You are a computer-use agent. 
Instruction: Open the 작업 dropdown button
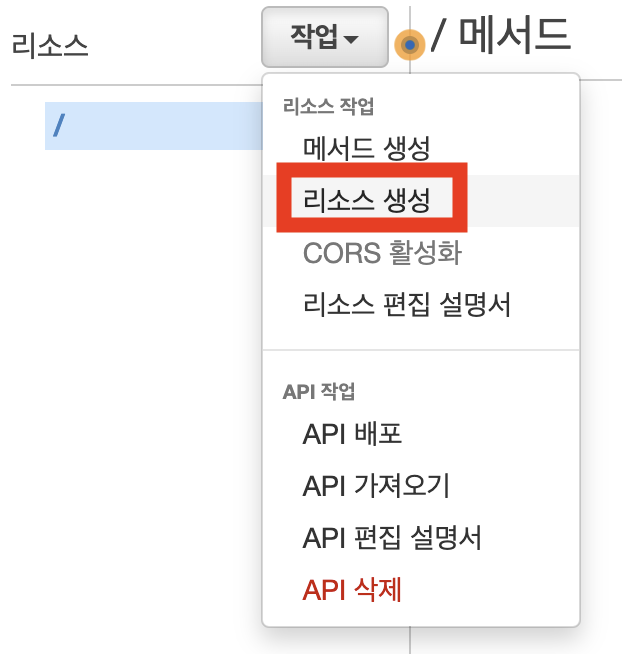click(x=325, y=37)
